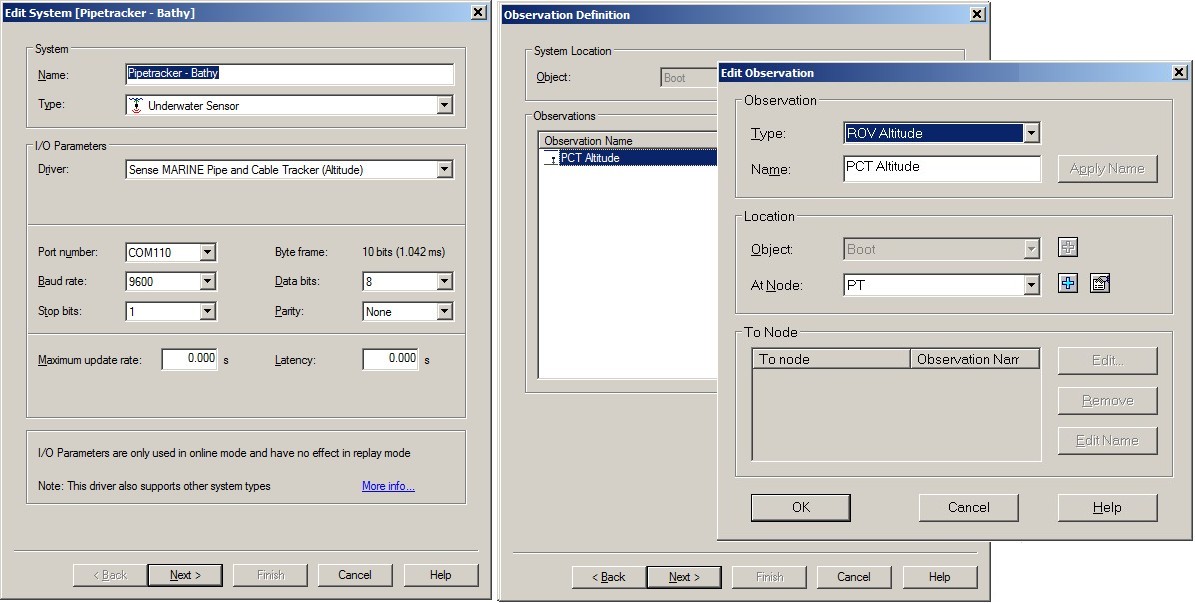Click Observation Name header in Observations list
The image size is (1195, 603).
click(628, 141)
